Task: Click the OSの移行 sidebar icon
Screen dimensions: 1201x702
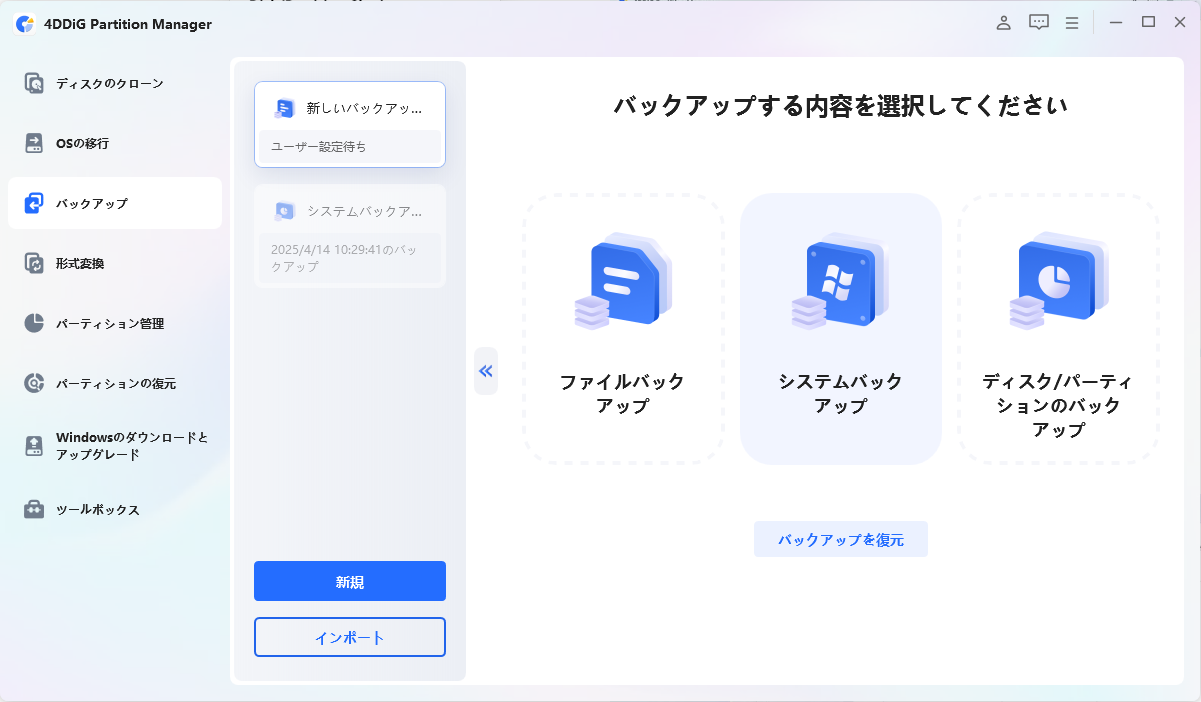Action: 34,143
